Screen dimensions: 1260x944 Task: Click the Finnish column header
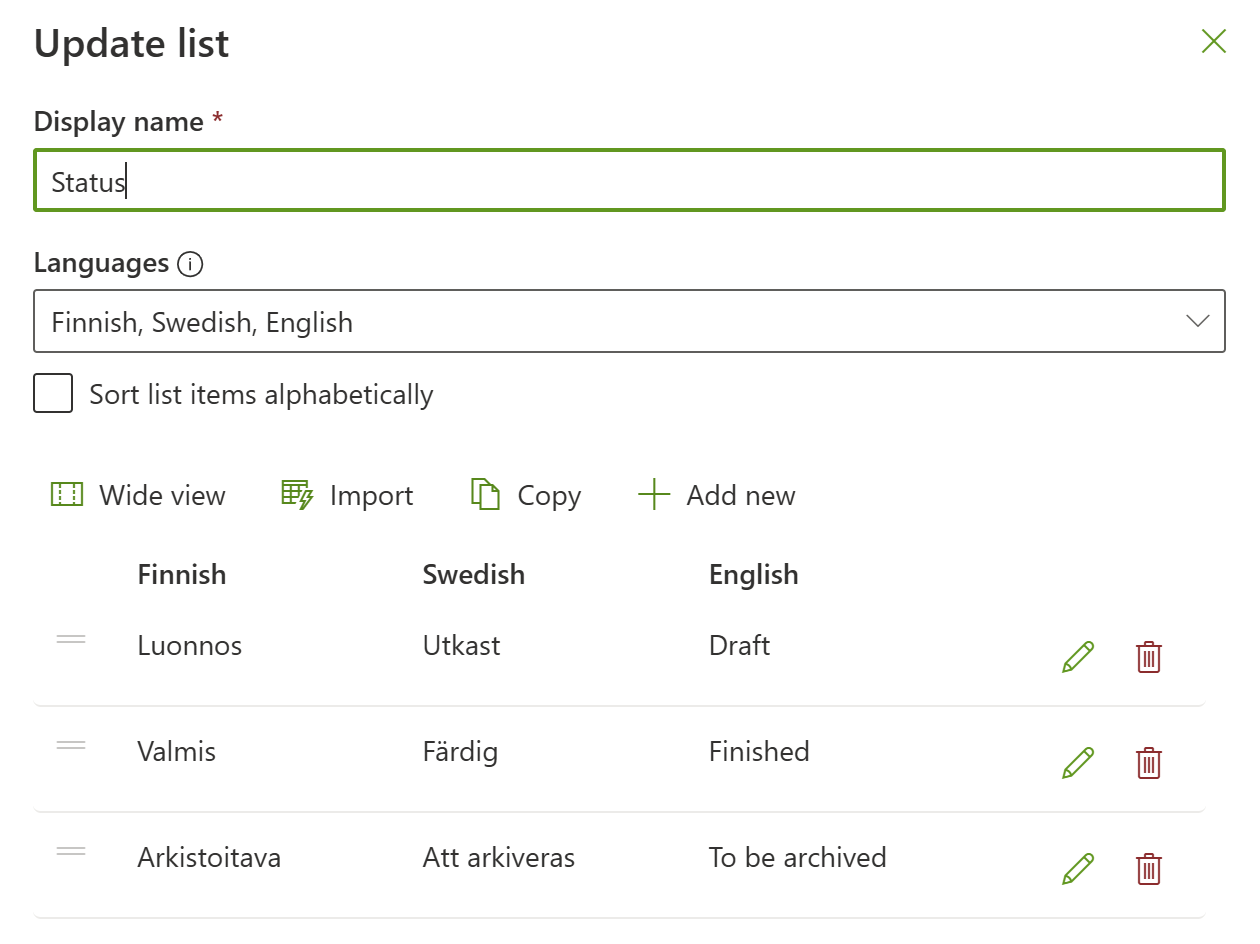point(182,575)
